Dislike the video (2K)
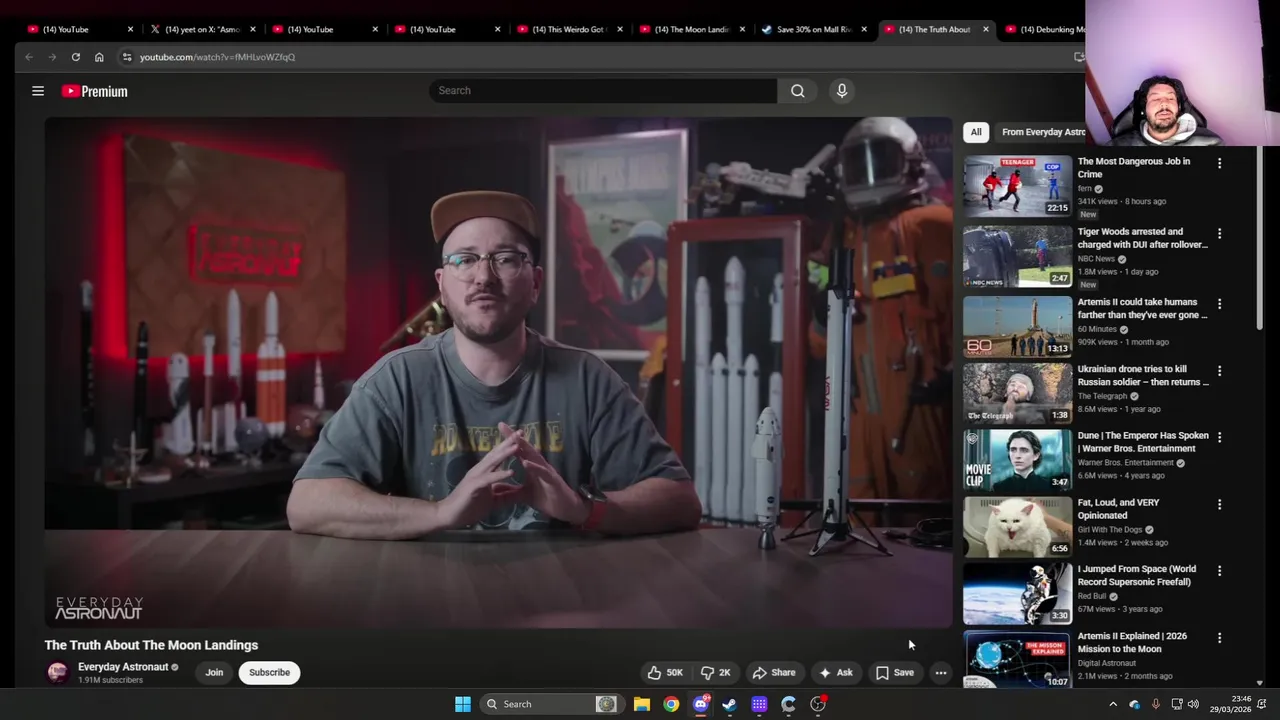The image size is (1280, 720). 716,673
